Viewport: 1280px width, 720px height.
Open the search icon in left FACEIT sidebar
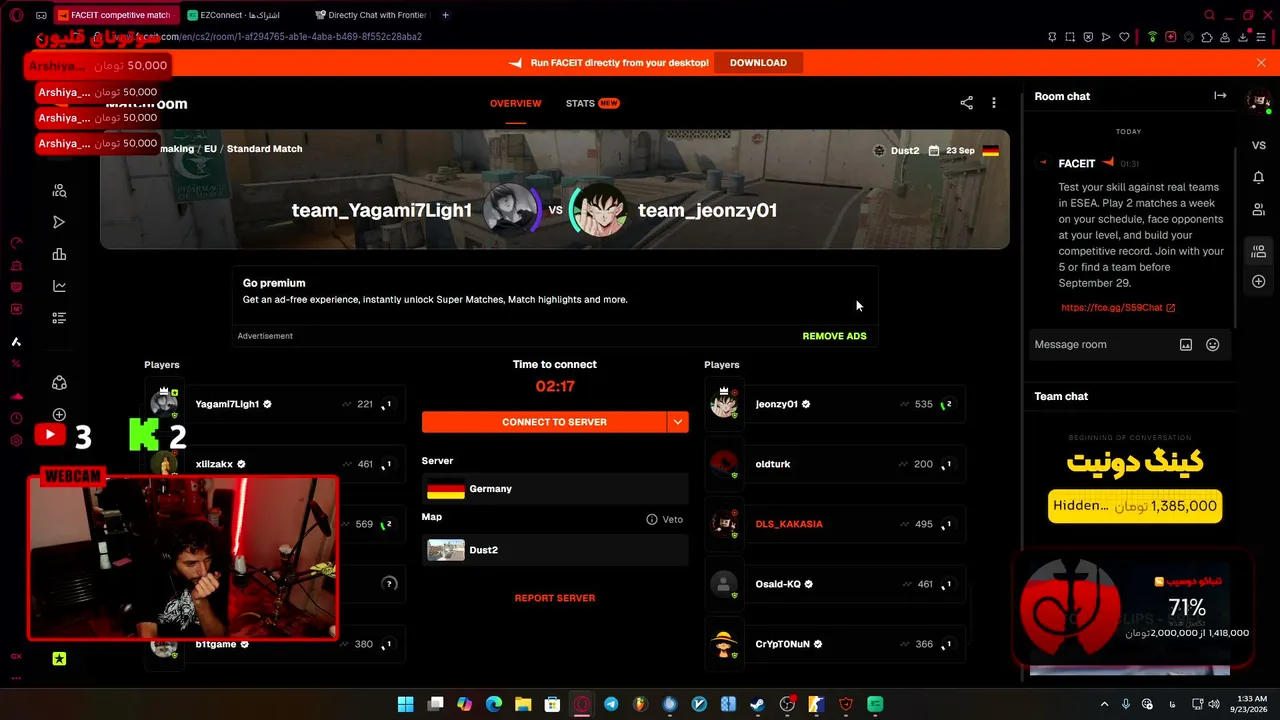tap(59, 190)
